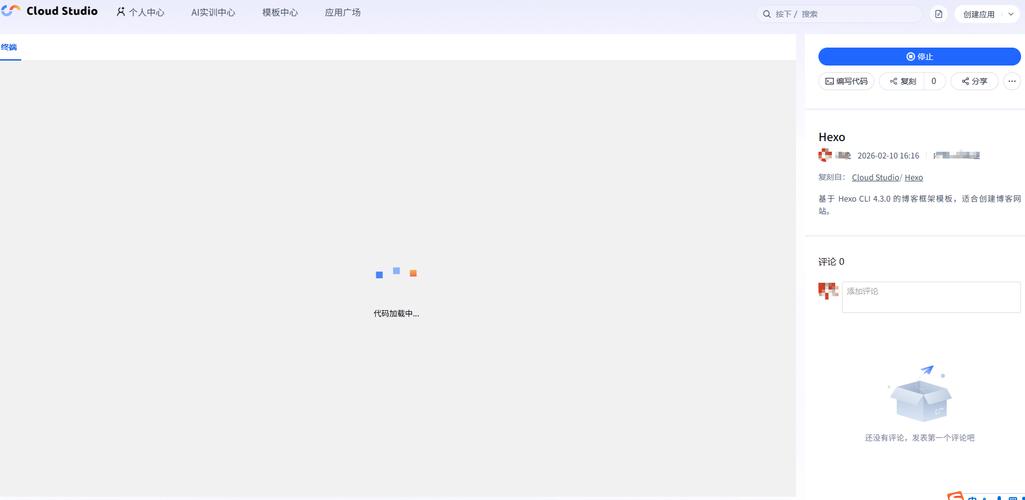Viewport: 1025px width, 500px height.
Task: Open the document icon beside search
Action: [x=938, y=14]
